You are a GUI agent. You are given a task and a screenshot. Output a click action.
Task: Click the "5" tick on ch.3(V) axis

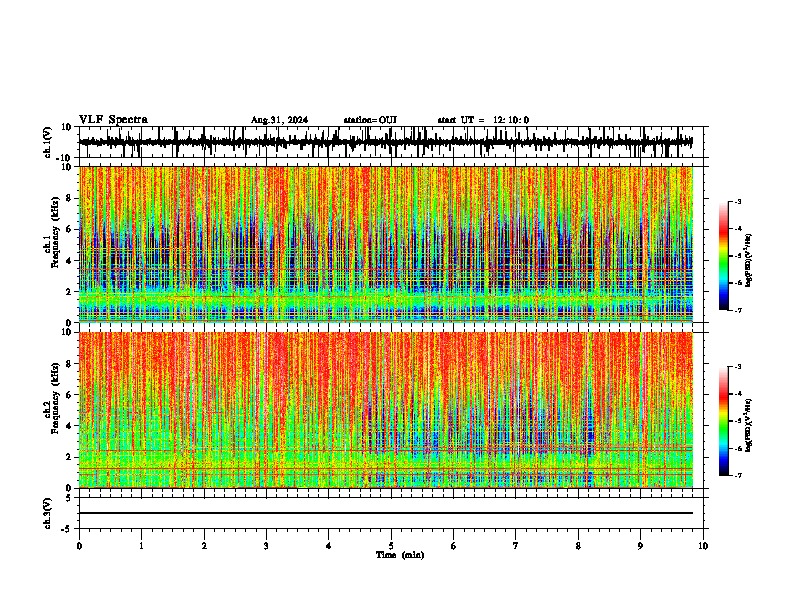[x=69, y=498]
